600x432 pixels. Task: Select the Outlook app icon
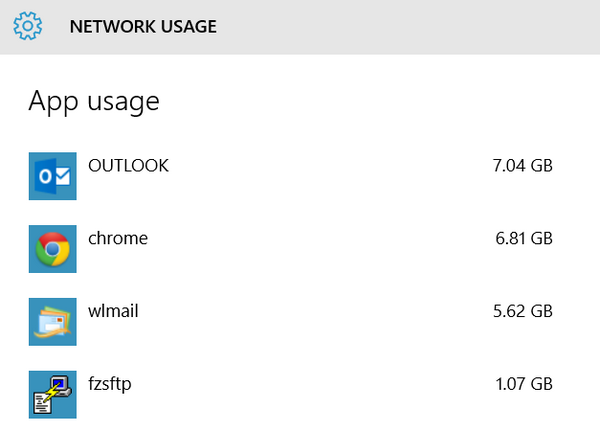(52, 176)
